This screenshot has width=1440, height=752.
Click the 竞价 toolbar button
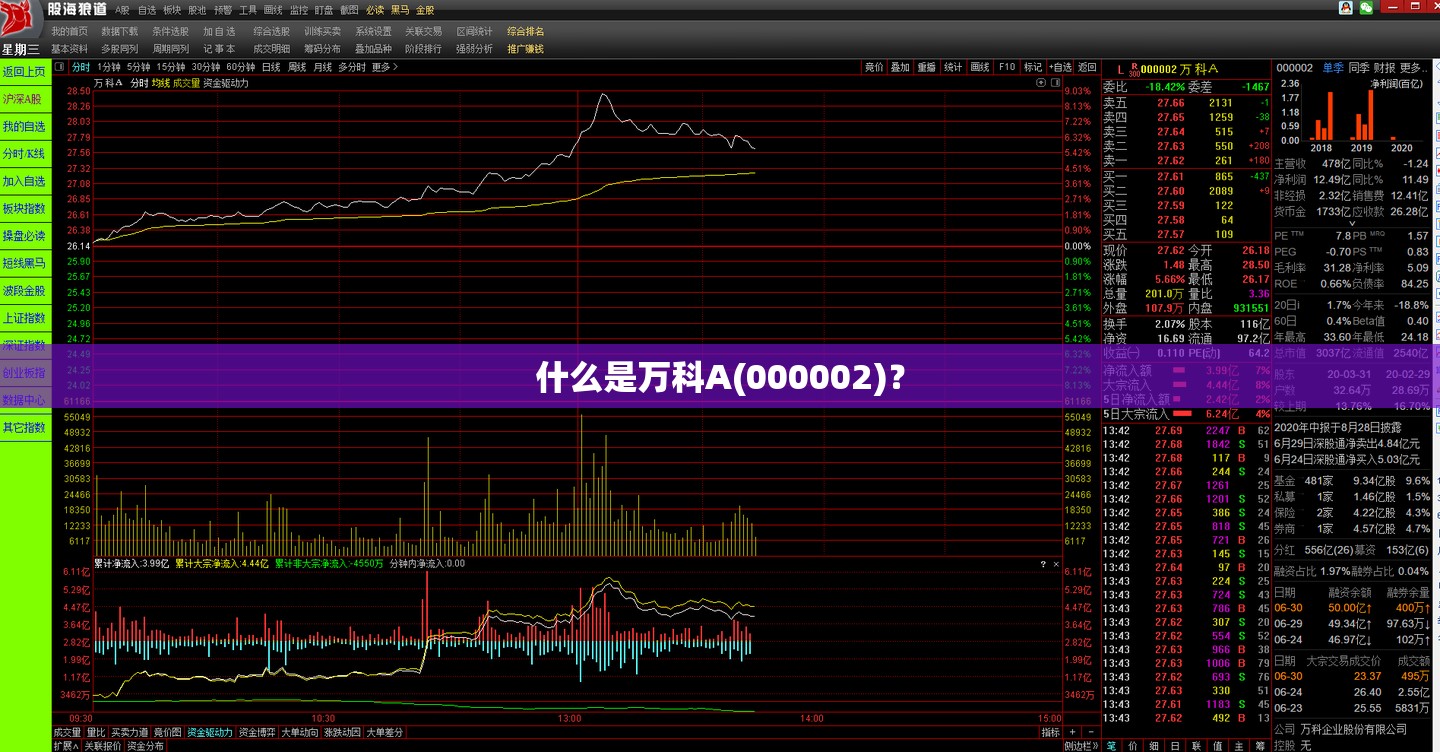point(874,67)
